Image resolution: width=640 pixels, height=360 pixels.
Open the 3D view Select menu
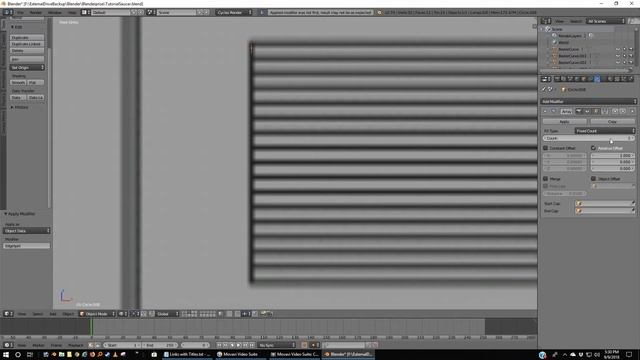click(38, 314)
